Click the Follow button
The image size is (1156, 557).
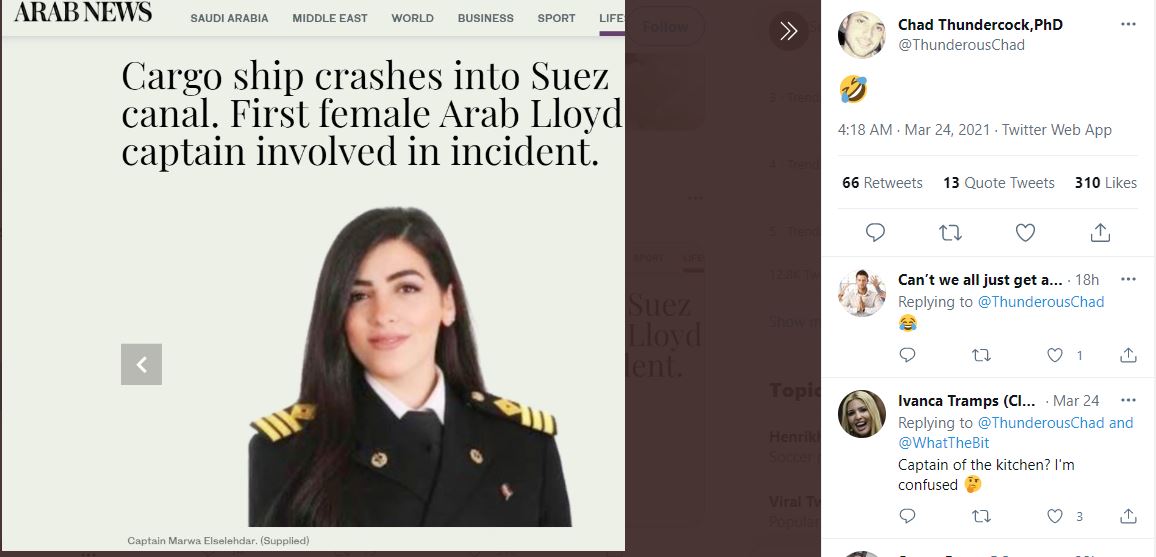(x=665, y=27)
